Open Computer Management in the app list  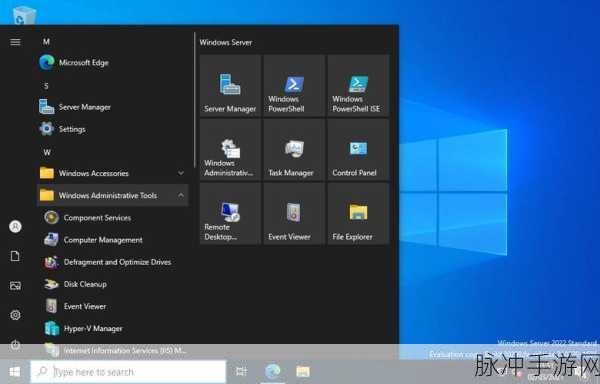tap(113, 240)
